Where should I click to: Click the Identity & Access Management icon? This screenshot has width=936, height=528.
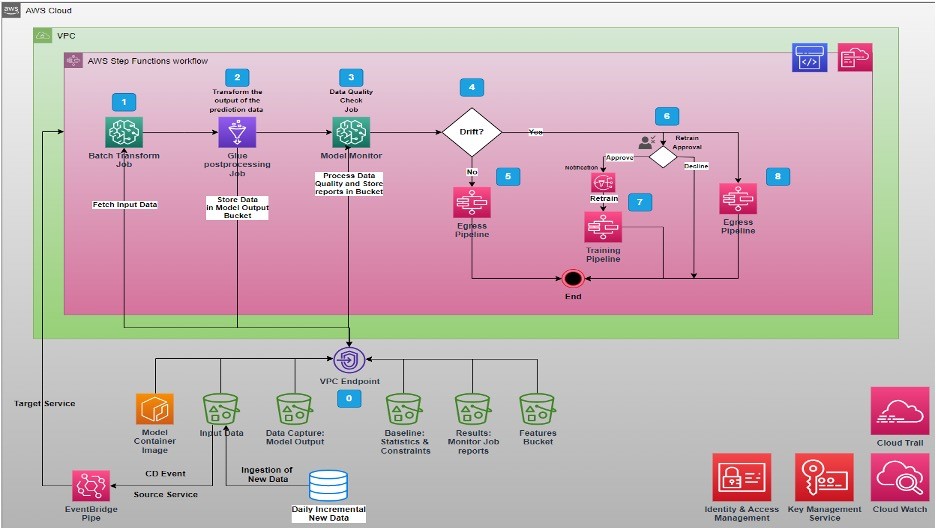741,476
